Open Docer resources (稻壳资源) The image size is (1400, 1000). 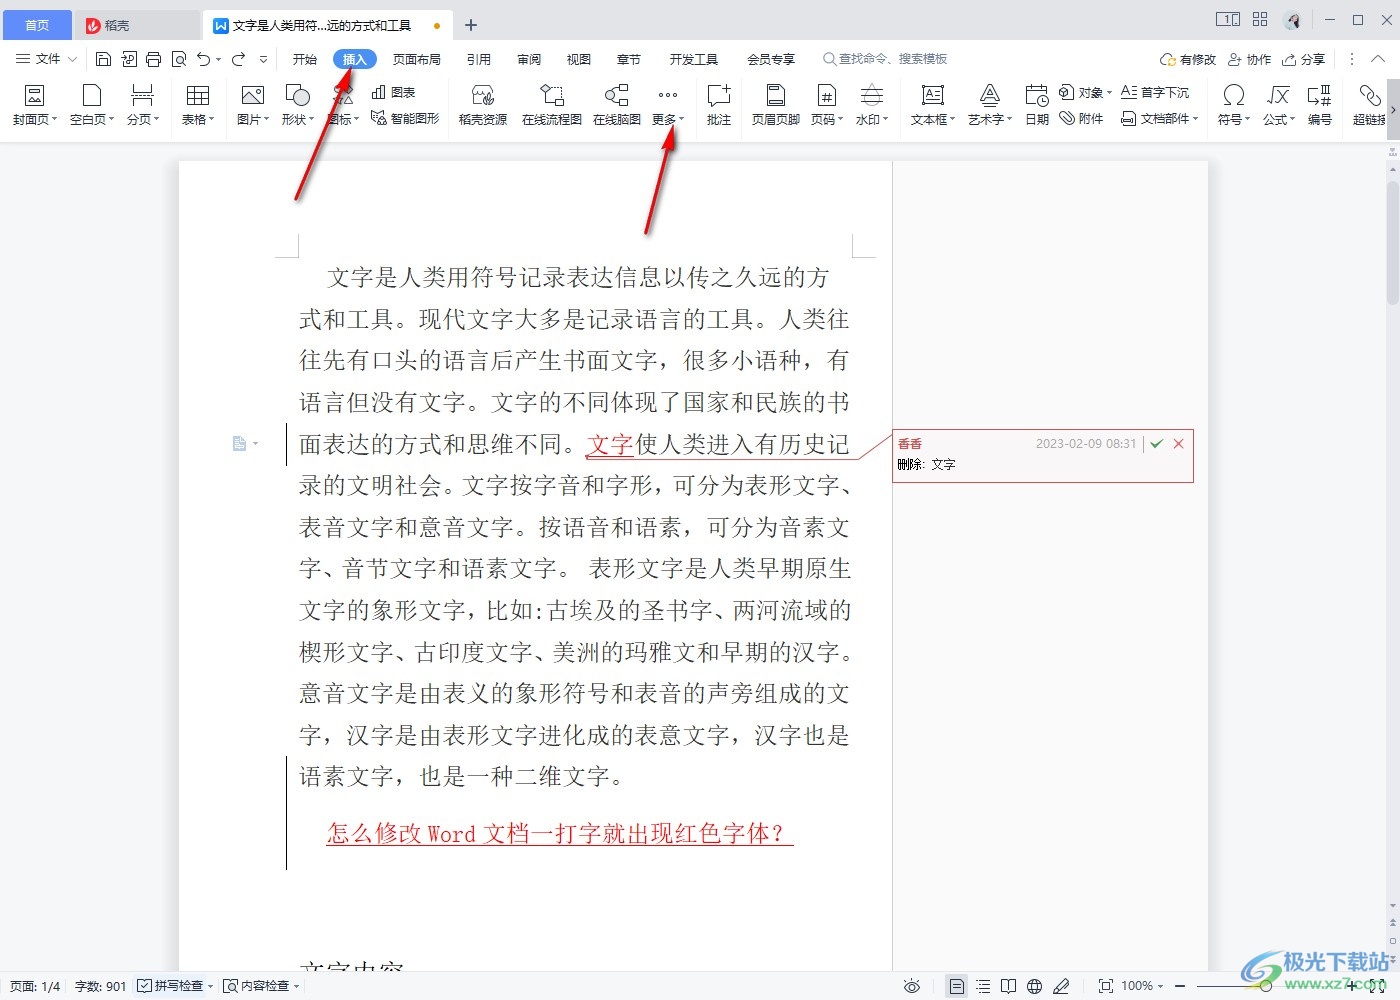pyautogui.click(x=483, y=104)
